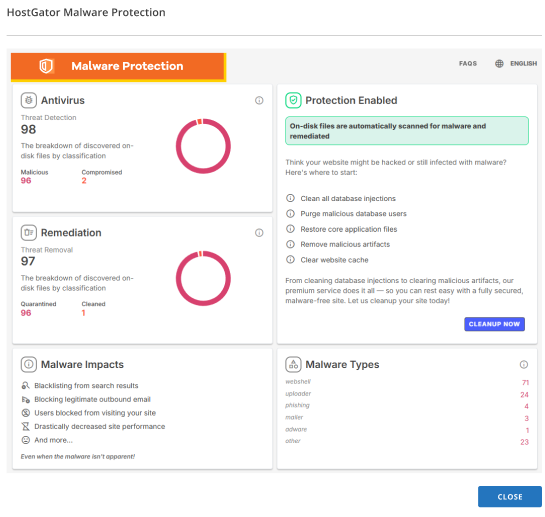
Task: Click the uploader count 24
Action: pyautogui.click(x=524, y=395)
